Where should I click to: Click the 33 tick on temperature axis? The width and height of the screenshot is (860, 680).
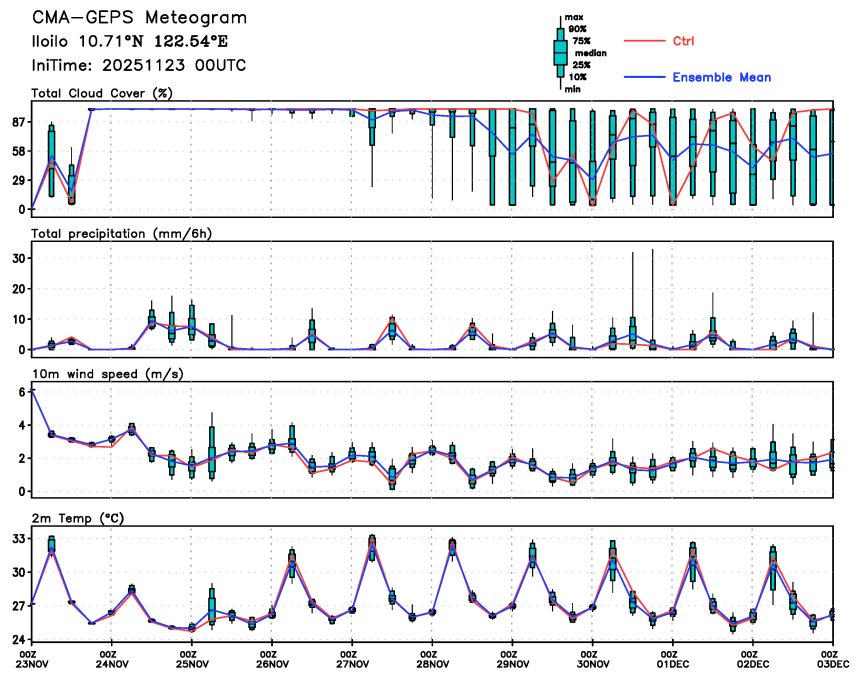(x=17, y=539)
